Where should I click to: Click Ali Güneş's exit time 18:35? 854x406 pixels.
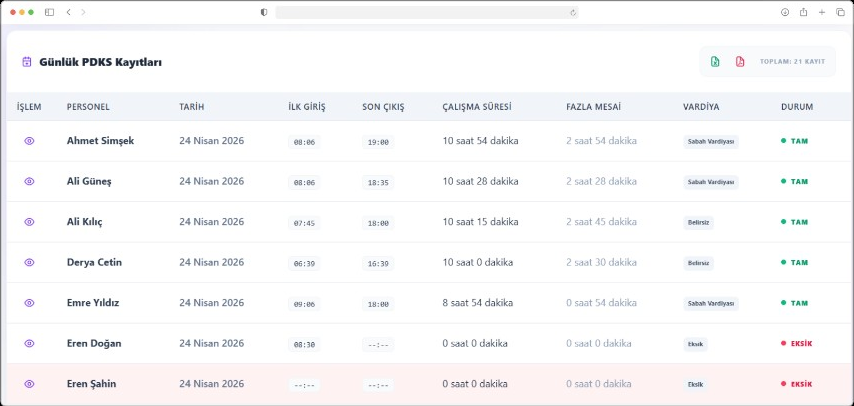pyautogui.click(x=378, y=183)
